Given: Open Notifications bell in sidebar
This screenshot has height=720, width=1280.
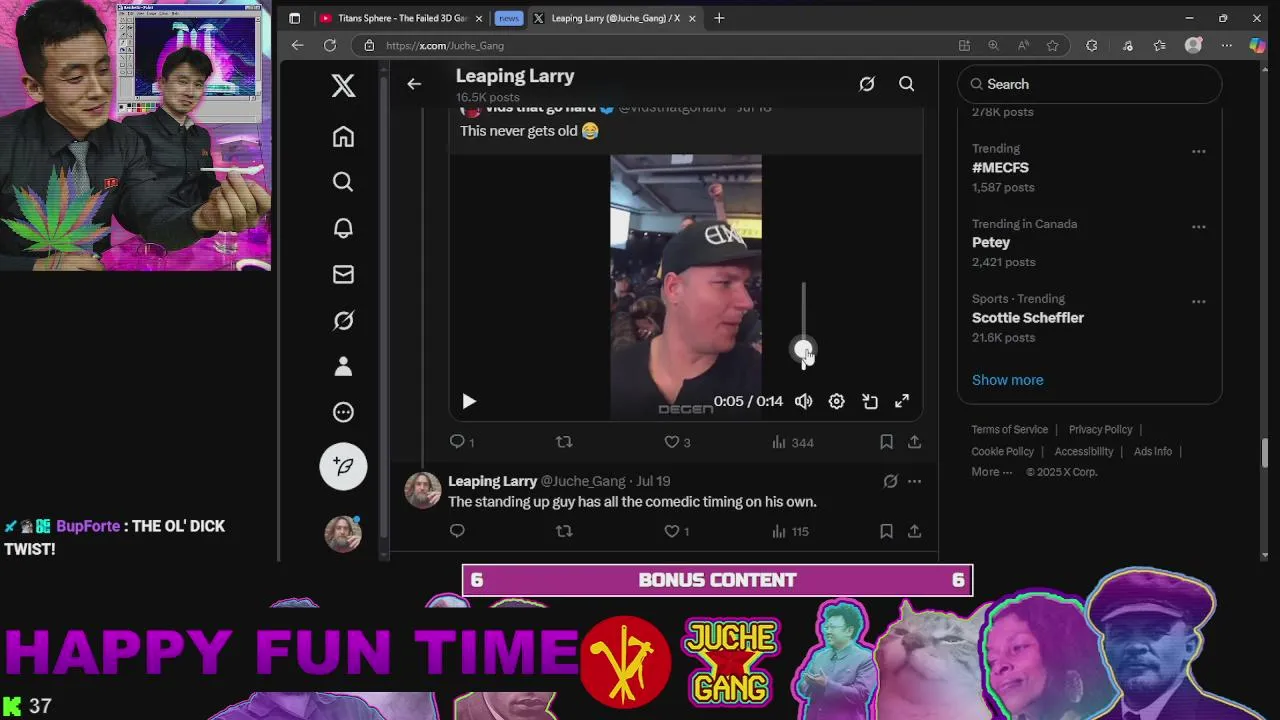Looking at the screenshot, I should (343, 228).
